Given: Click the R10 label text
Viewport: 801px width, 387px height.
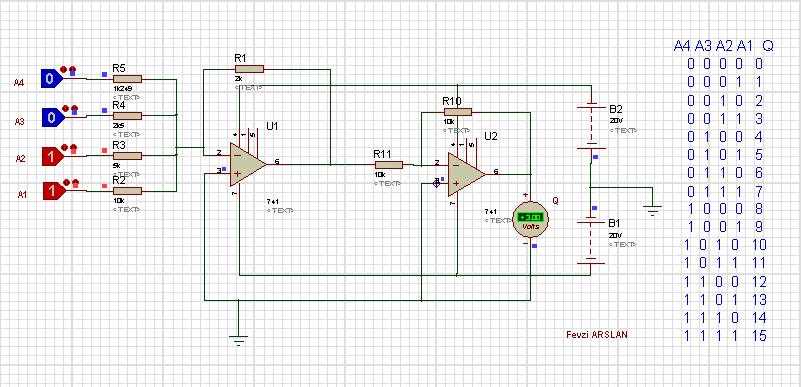Looking at the screenshot, I should 453,101.
